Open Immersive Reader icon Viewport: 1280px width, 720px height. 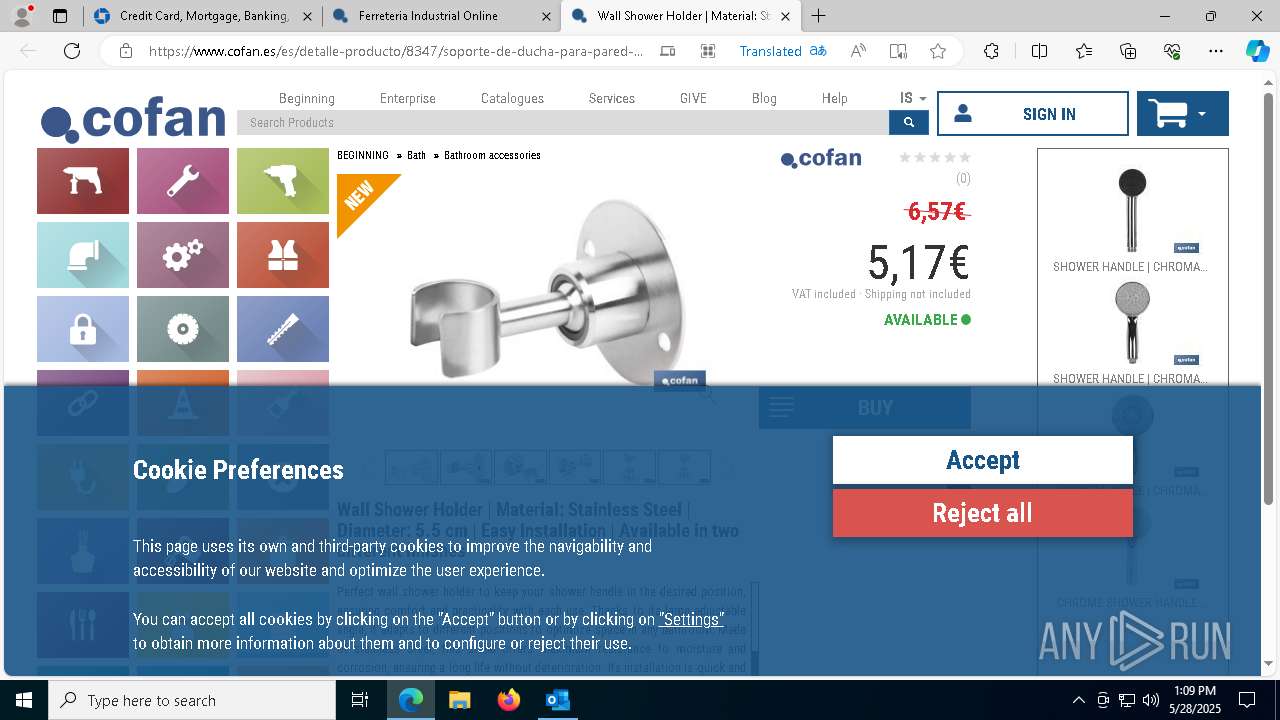tap(898, 51)
